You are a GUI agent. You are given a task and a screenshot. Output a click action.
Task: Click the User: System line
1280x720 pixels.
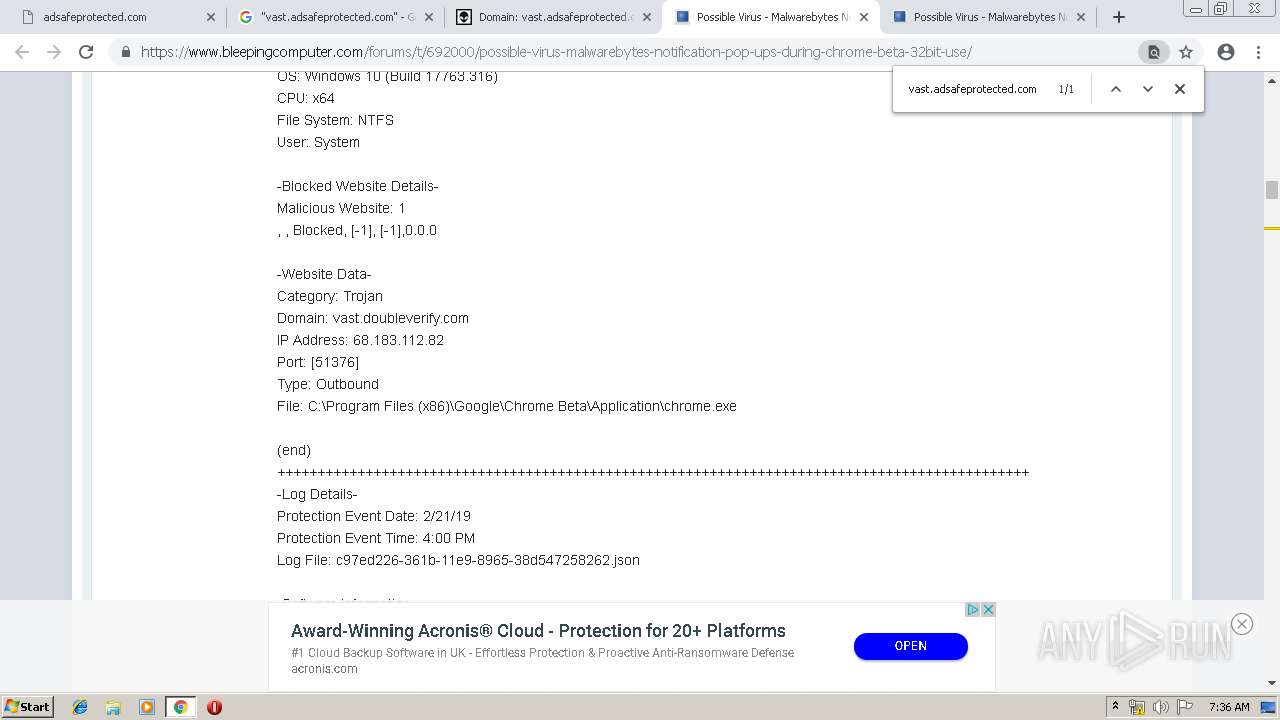[x=318, y=142]
